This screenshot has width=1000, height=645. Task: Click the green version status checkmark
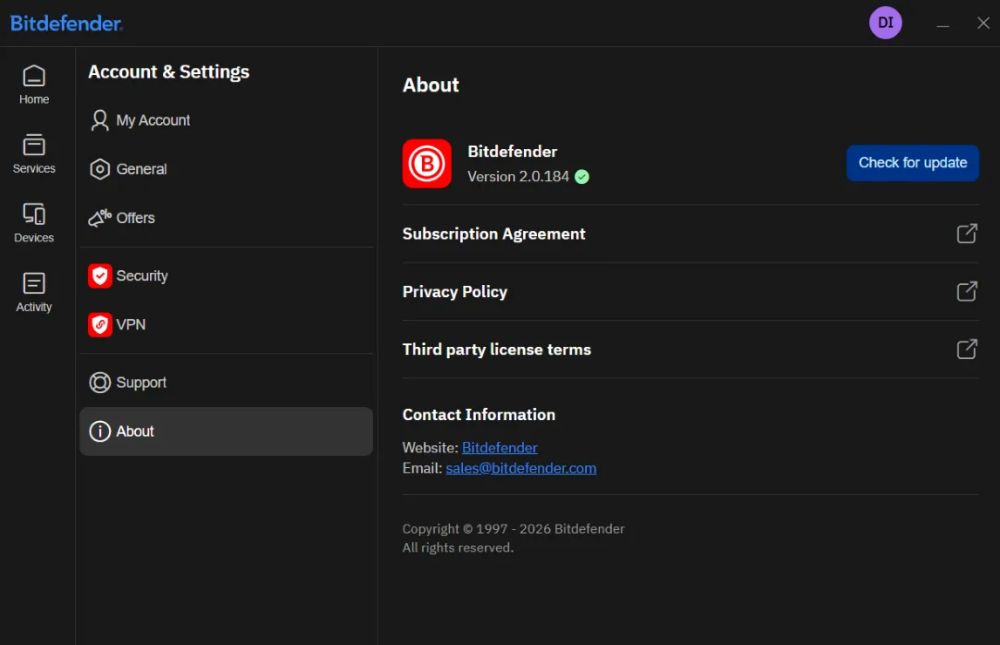click(582, 177)
